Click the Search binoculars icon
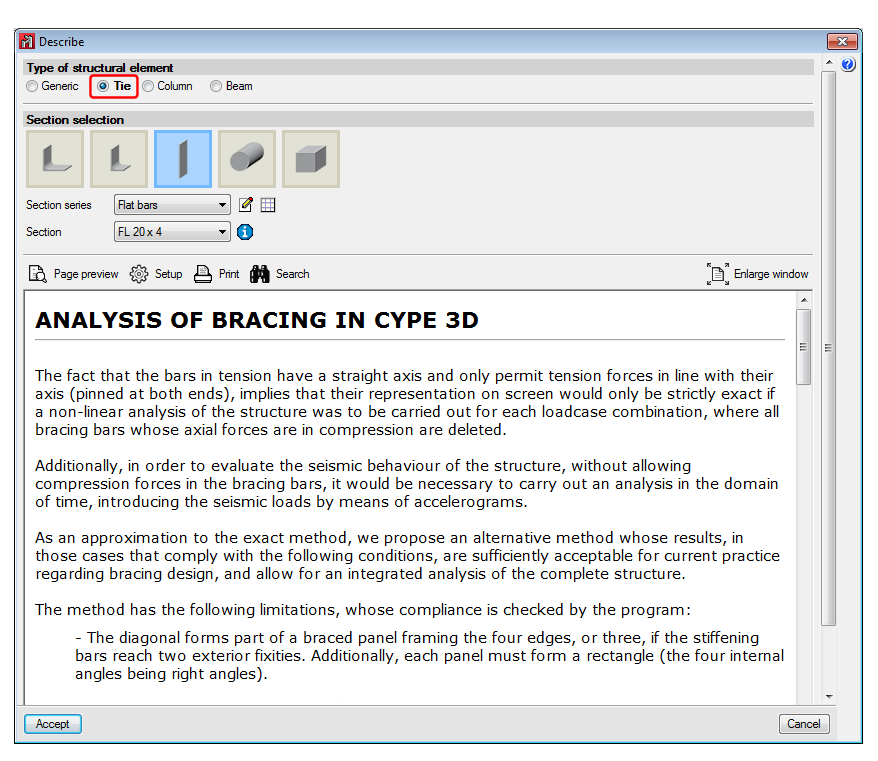The height and width of the screenshot is (761, 878). click(x=260, y=274)
